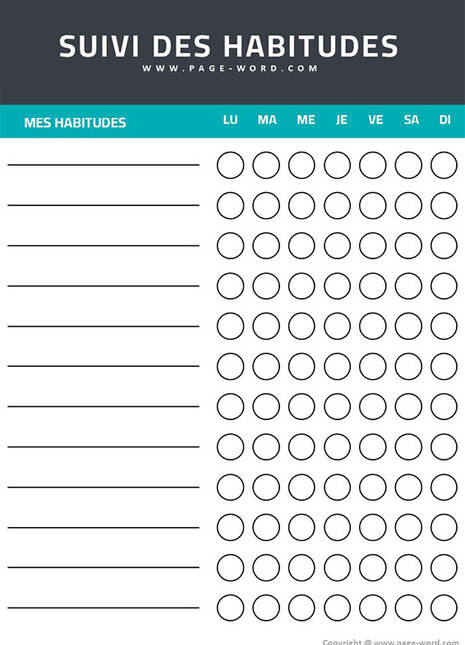Mark the SA circle in the fourth habit row
Screen dimensions: 465x645
click(x=409, y=286)
